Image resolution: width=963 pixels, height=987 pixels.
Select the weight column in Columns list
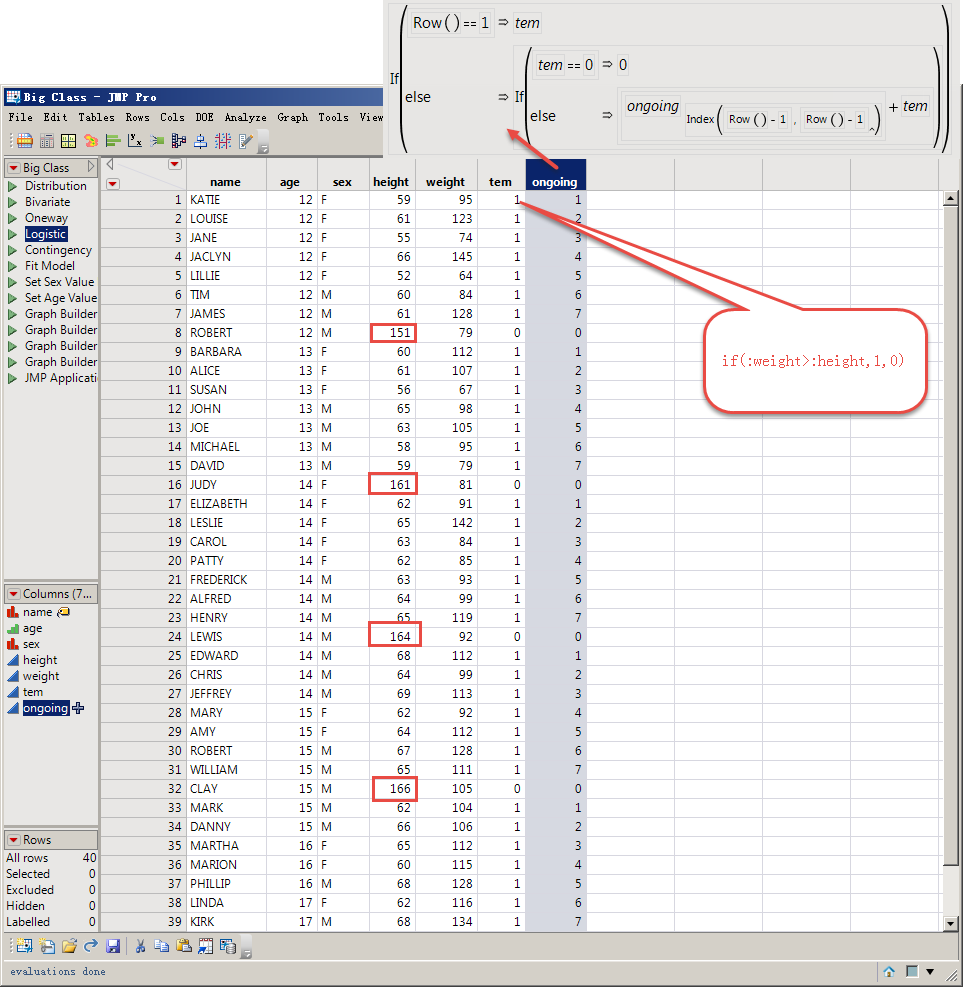pos(41,676)
